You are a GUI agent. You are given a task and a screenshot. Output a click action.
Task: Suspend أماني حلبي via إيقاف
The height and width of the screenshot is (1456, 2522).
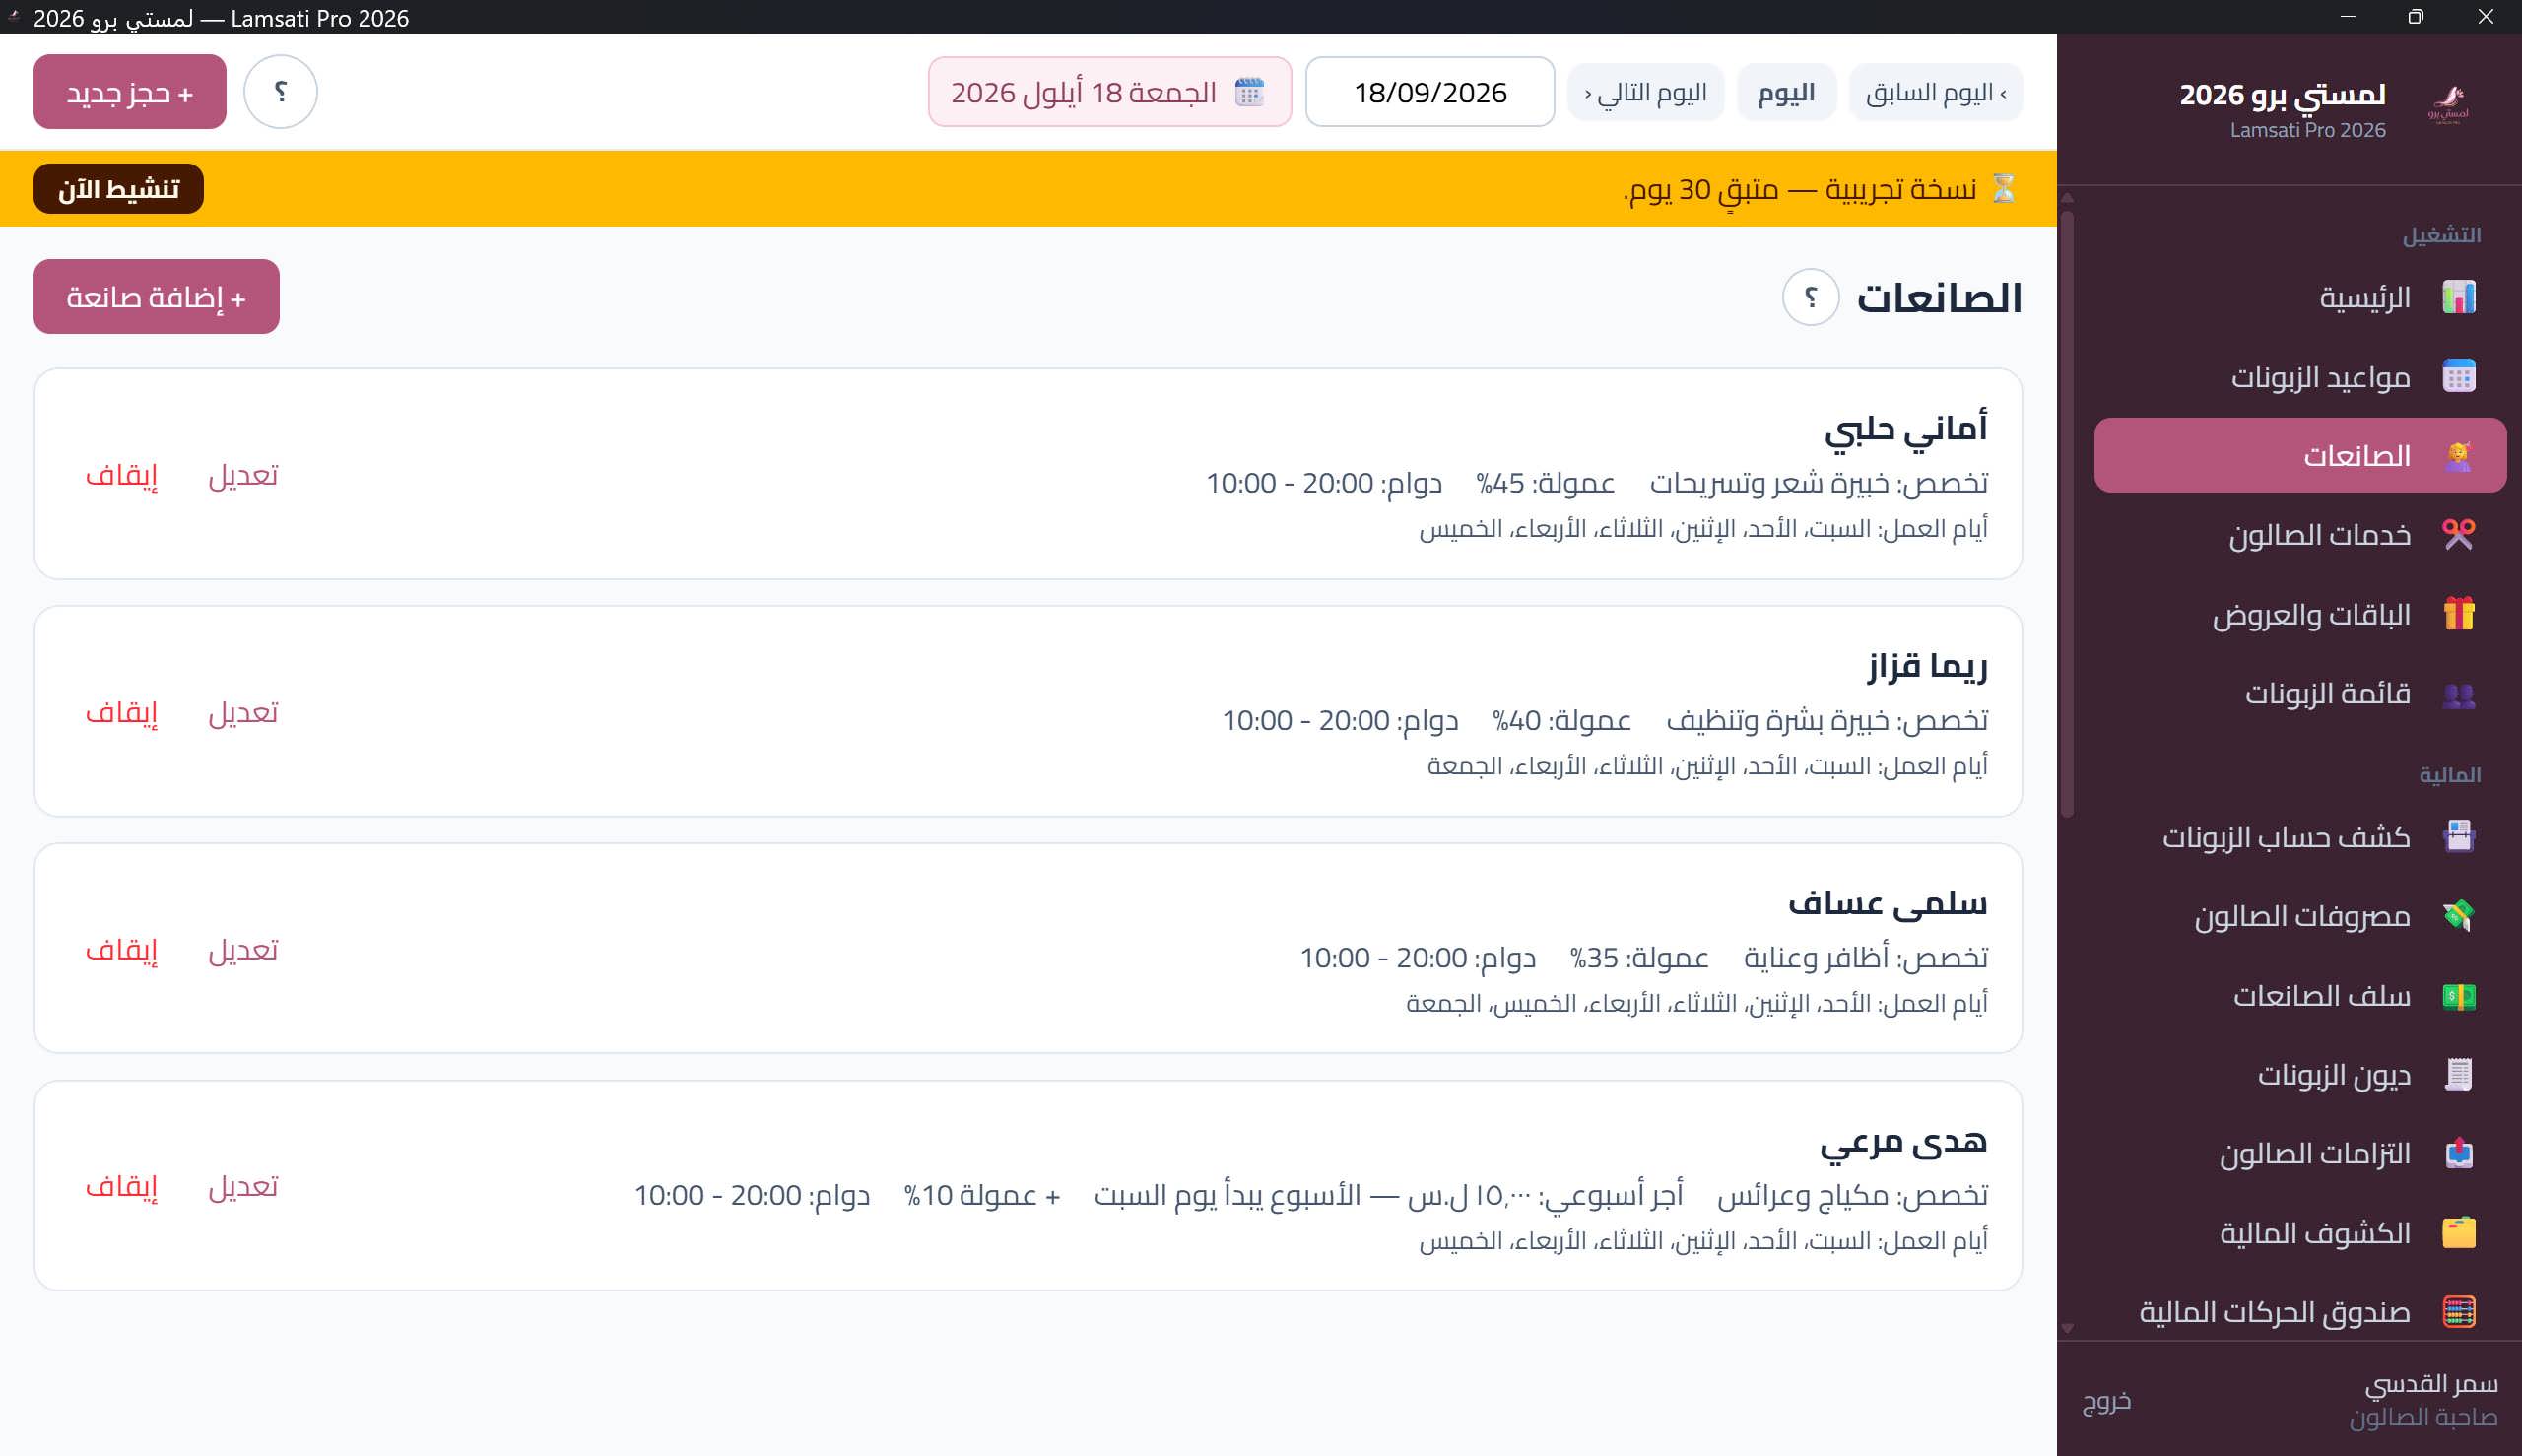pyautogui.click(x=121, y=475)
